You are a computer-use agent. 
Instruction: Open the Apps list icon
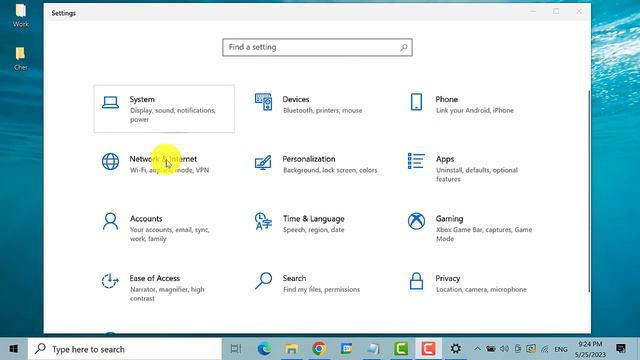(x=416, y=161)
